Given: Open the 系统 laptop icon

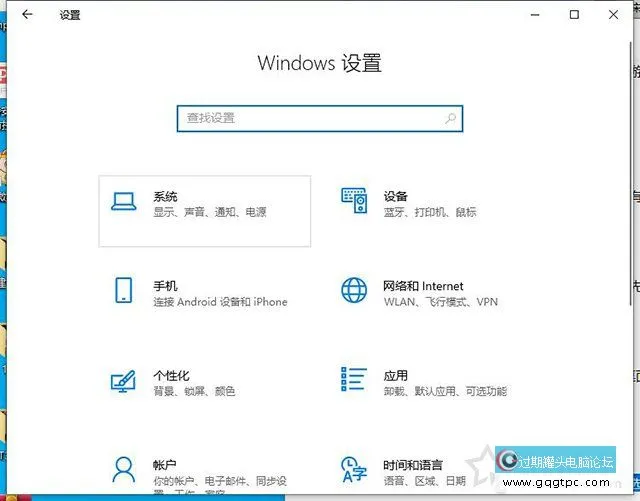Looking at the screenshot, I should tap(124, 201).
